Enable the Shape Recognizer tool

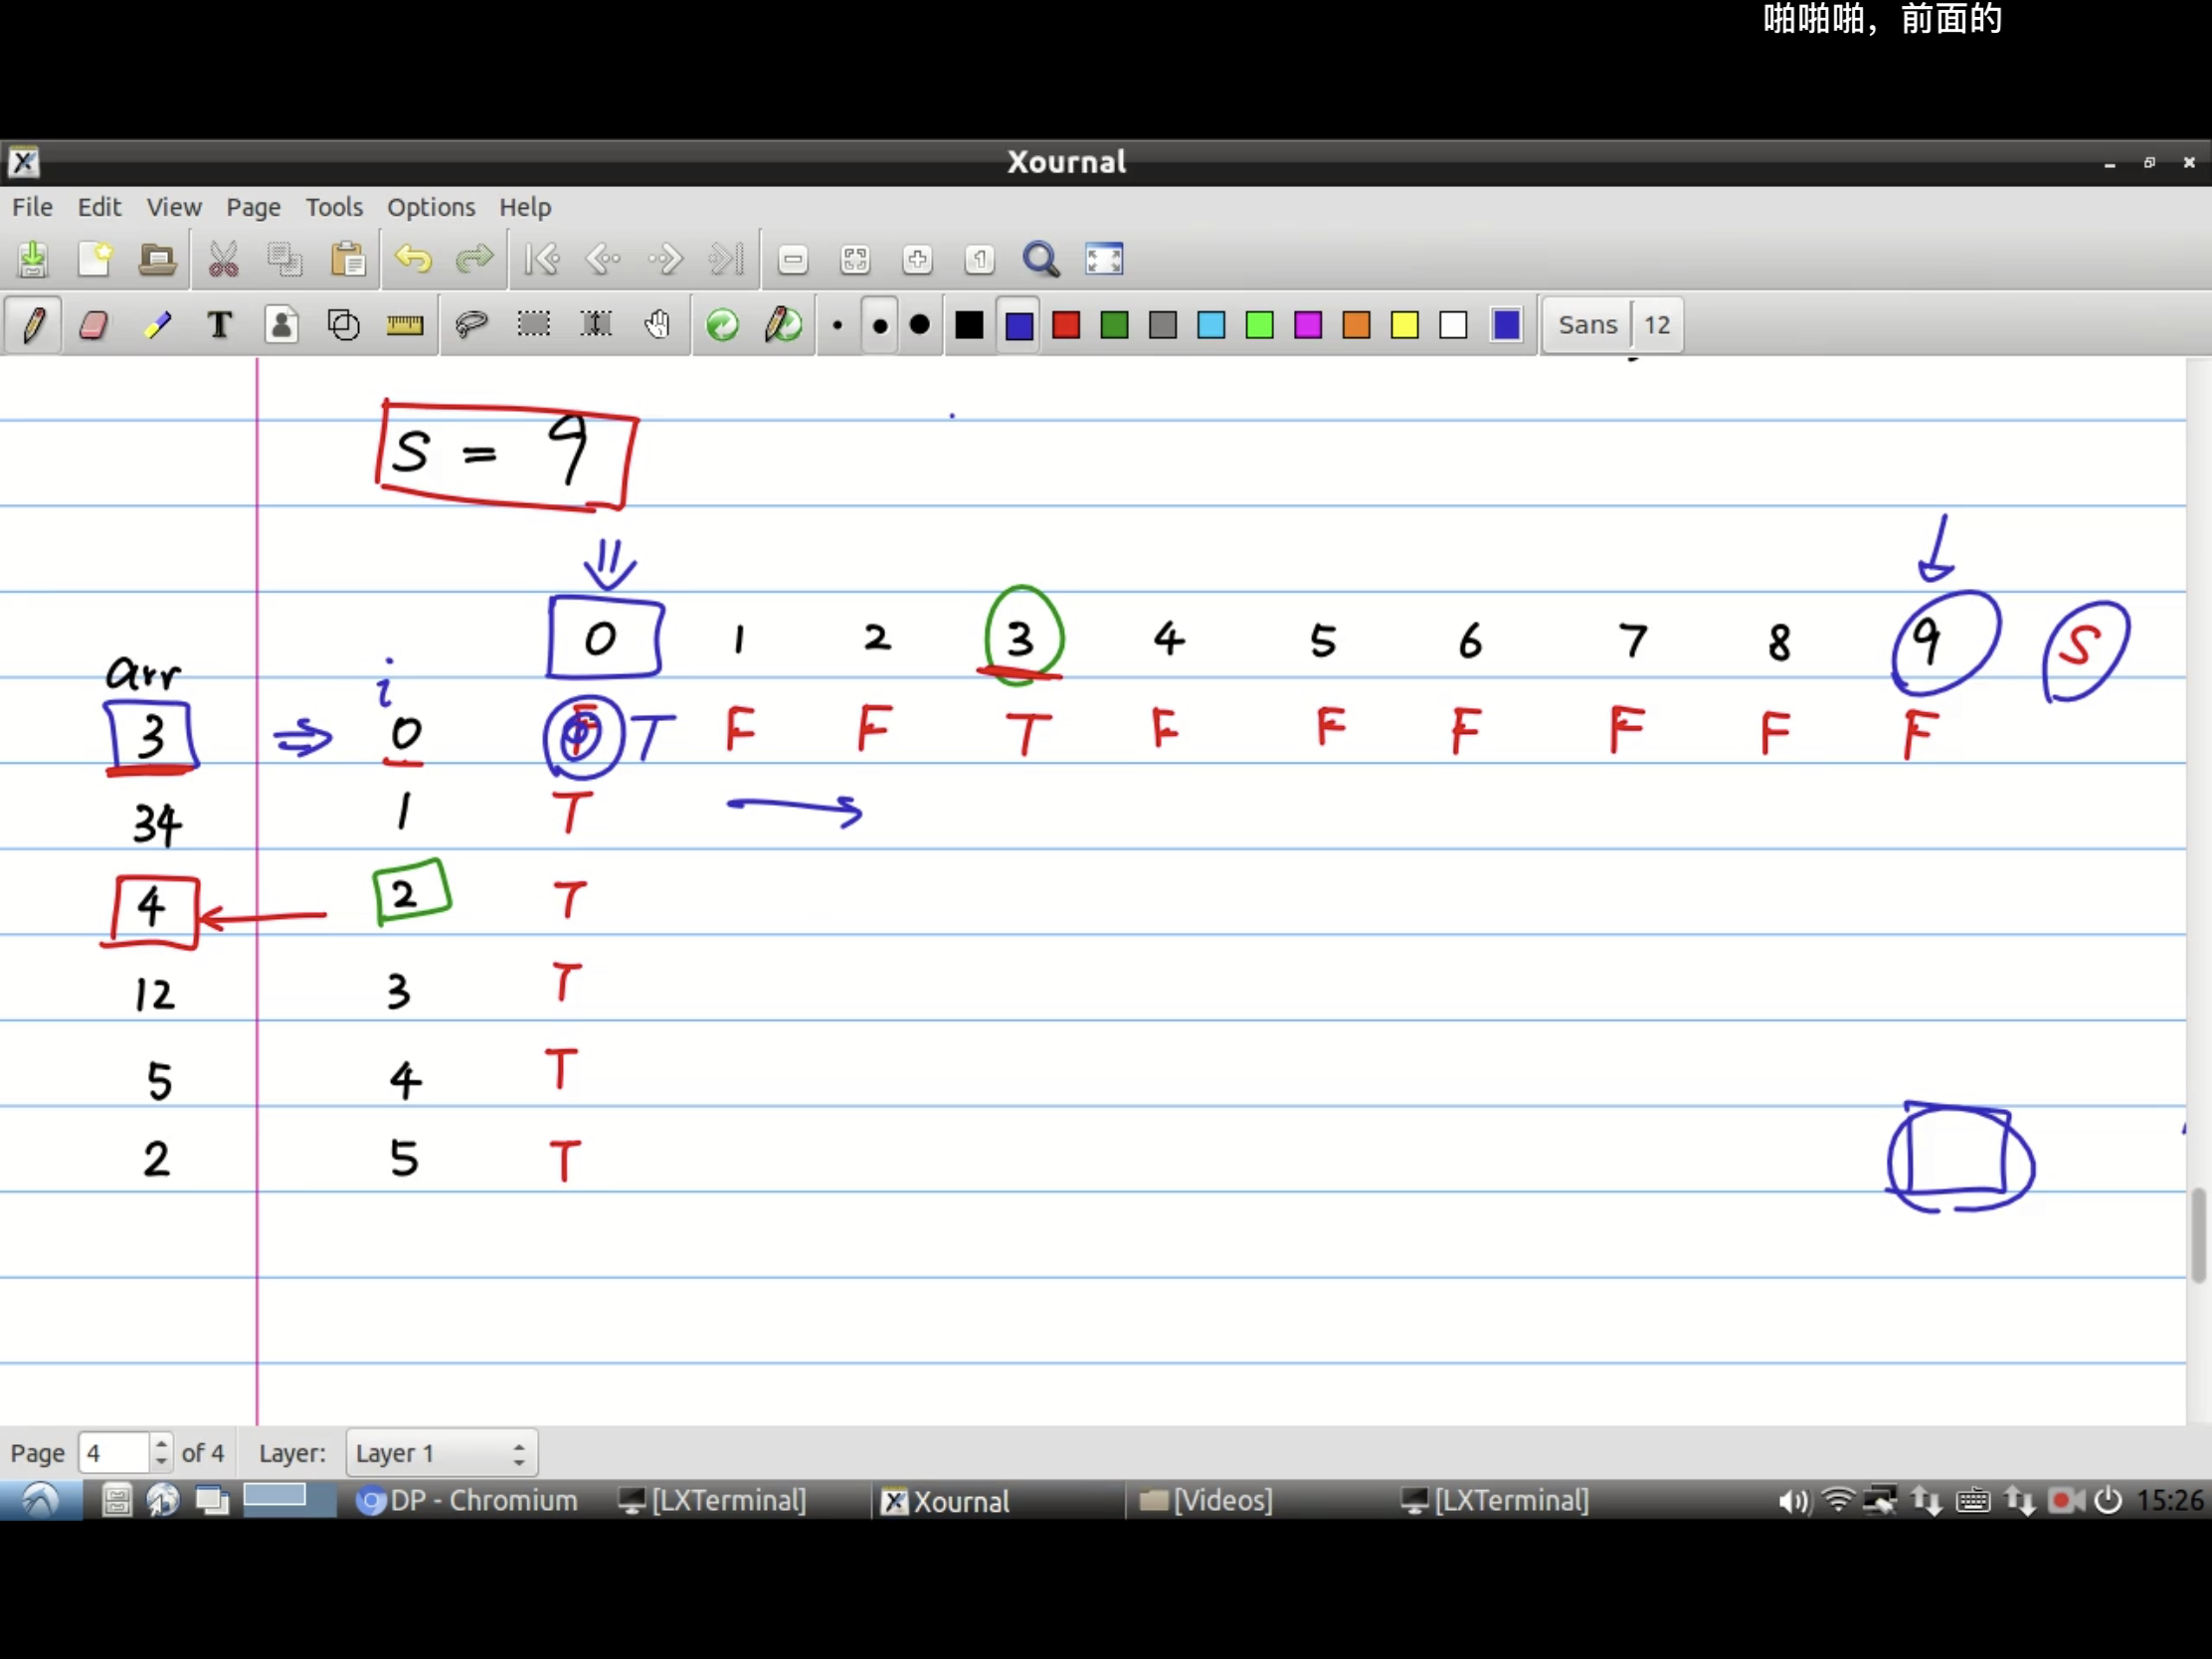tap(343, 325)
